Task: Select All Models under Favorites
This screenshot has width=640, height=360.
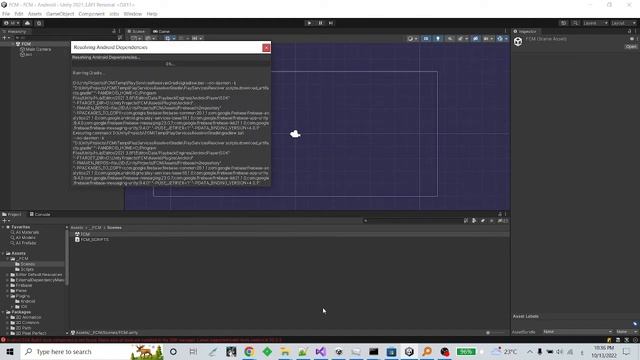Action: [25, 238]
